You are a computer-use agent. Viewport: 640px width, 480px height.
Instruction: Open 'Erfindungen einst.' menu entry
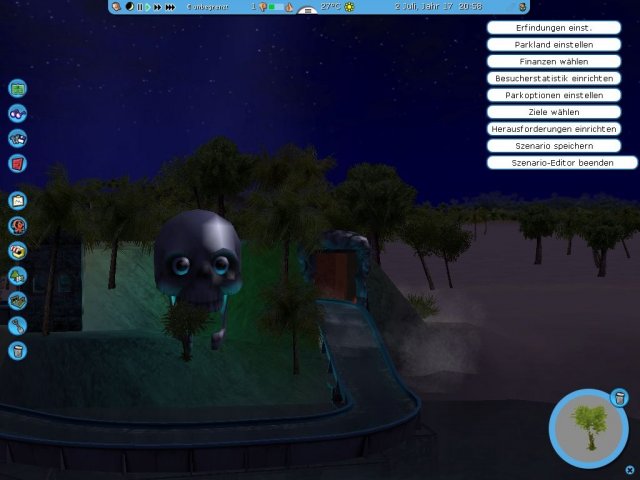[553, 28]
